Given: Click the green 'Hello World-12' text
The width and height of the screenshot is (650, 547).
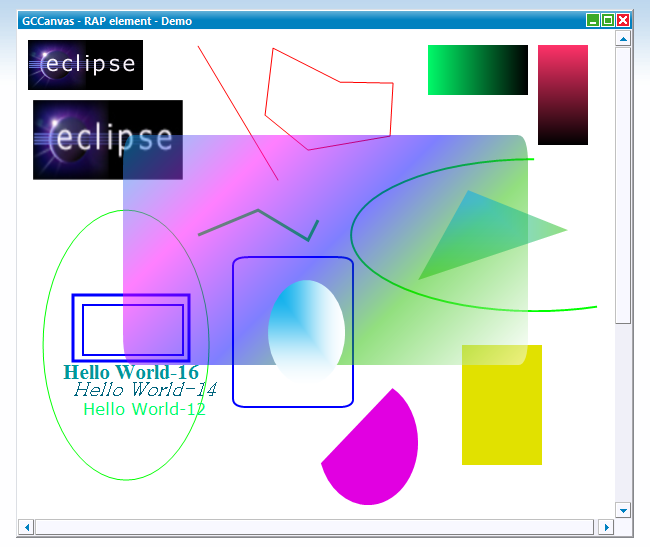Looking at the screenshot, I should point(144,409).
